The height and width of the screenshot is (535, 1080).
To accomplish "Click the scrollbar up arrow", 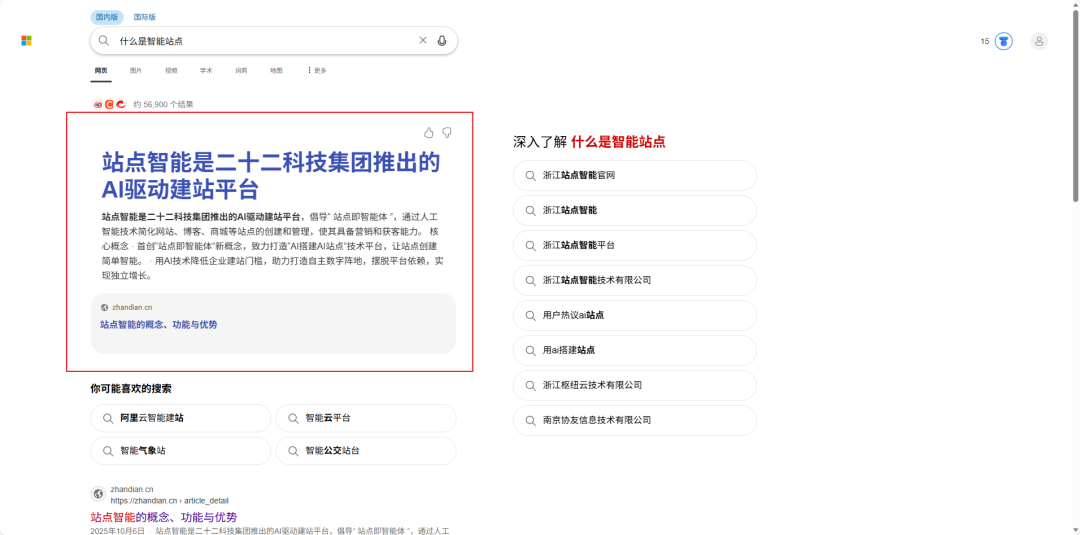I will (x=1075, y=4).
